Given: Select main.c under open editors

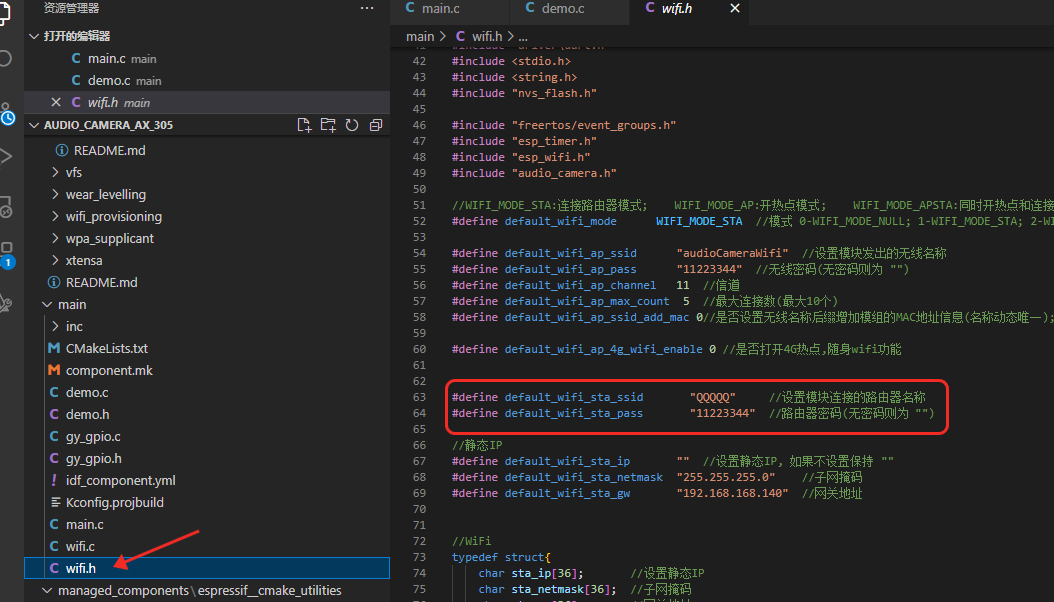Looking at the screenshot, I should (207, 58).
